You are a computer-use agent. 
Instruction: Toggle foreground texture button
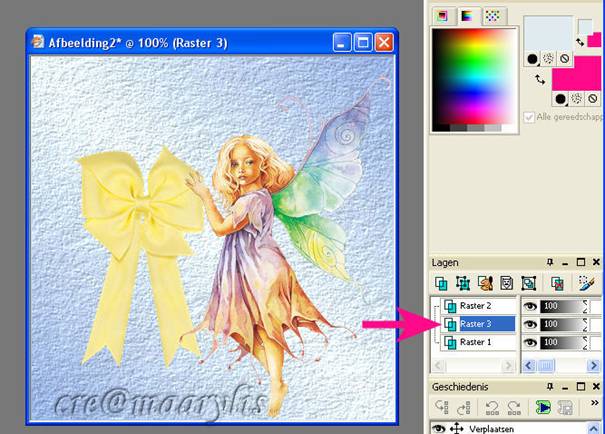pyautogui.click(x=548, y=59)
